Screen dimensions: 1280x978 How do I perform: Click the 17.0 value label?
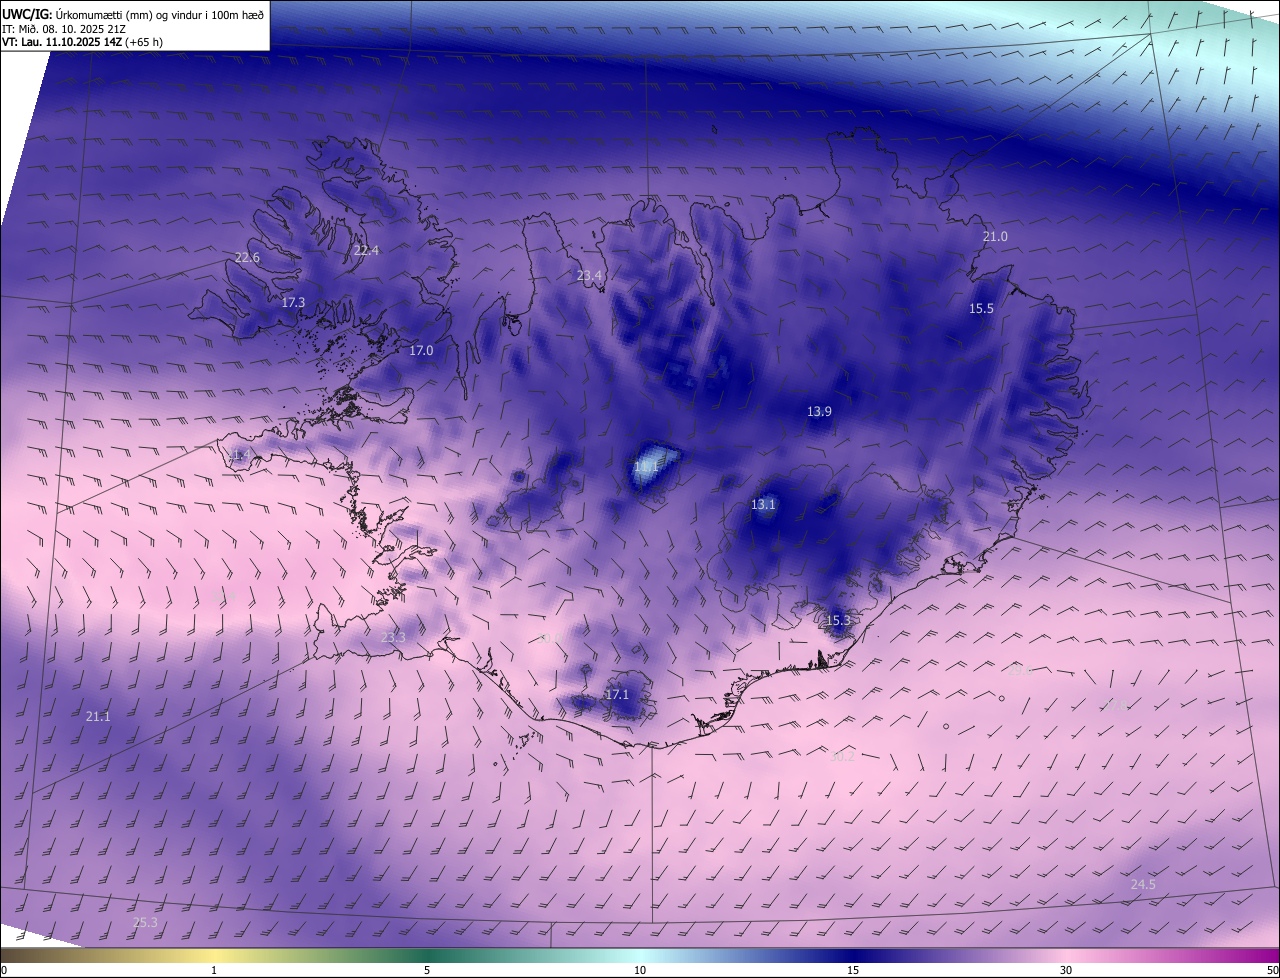point(421,351)
